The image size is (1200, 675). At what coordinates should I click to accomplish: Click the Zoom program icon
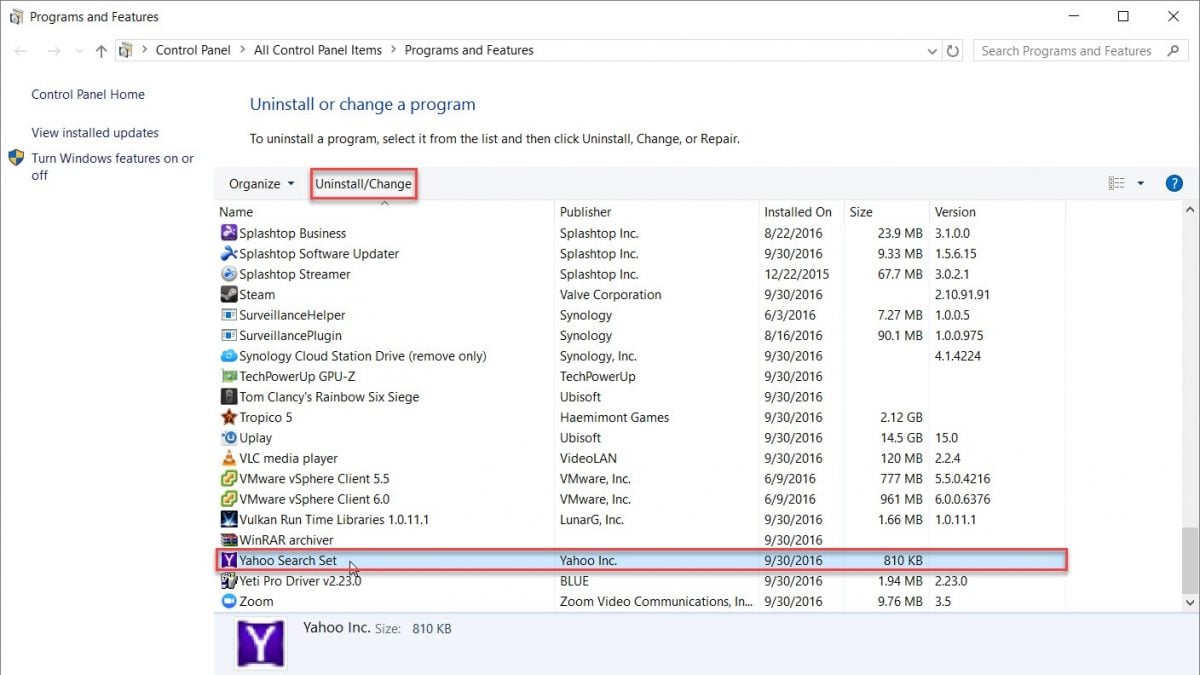coord(231,601)
